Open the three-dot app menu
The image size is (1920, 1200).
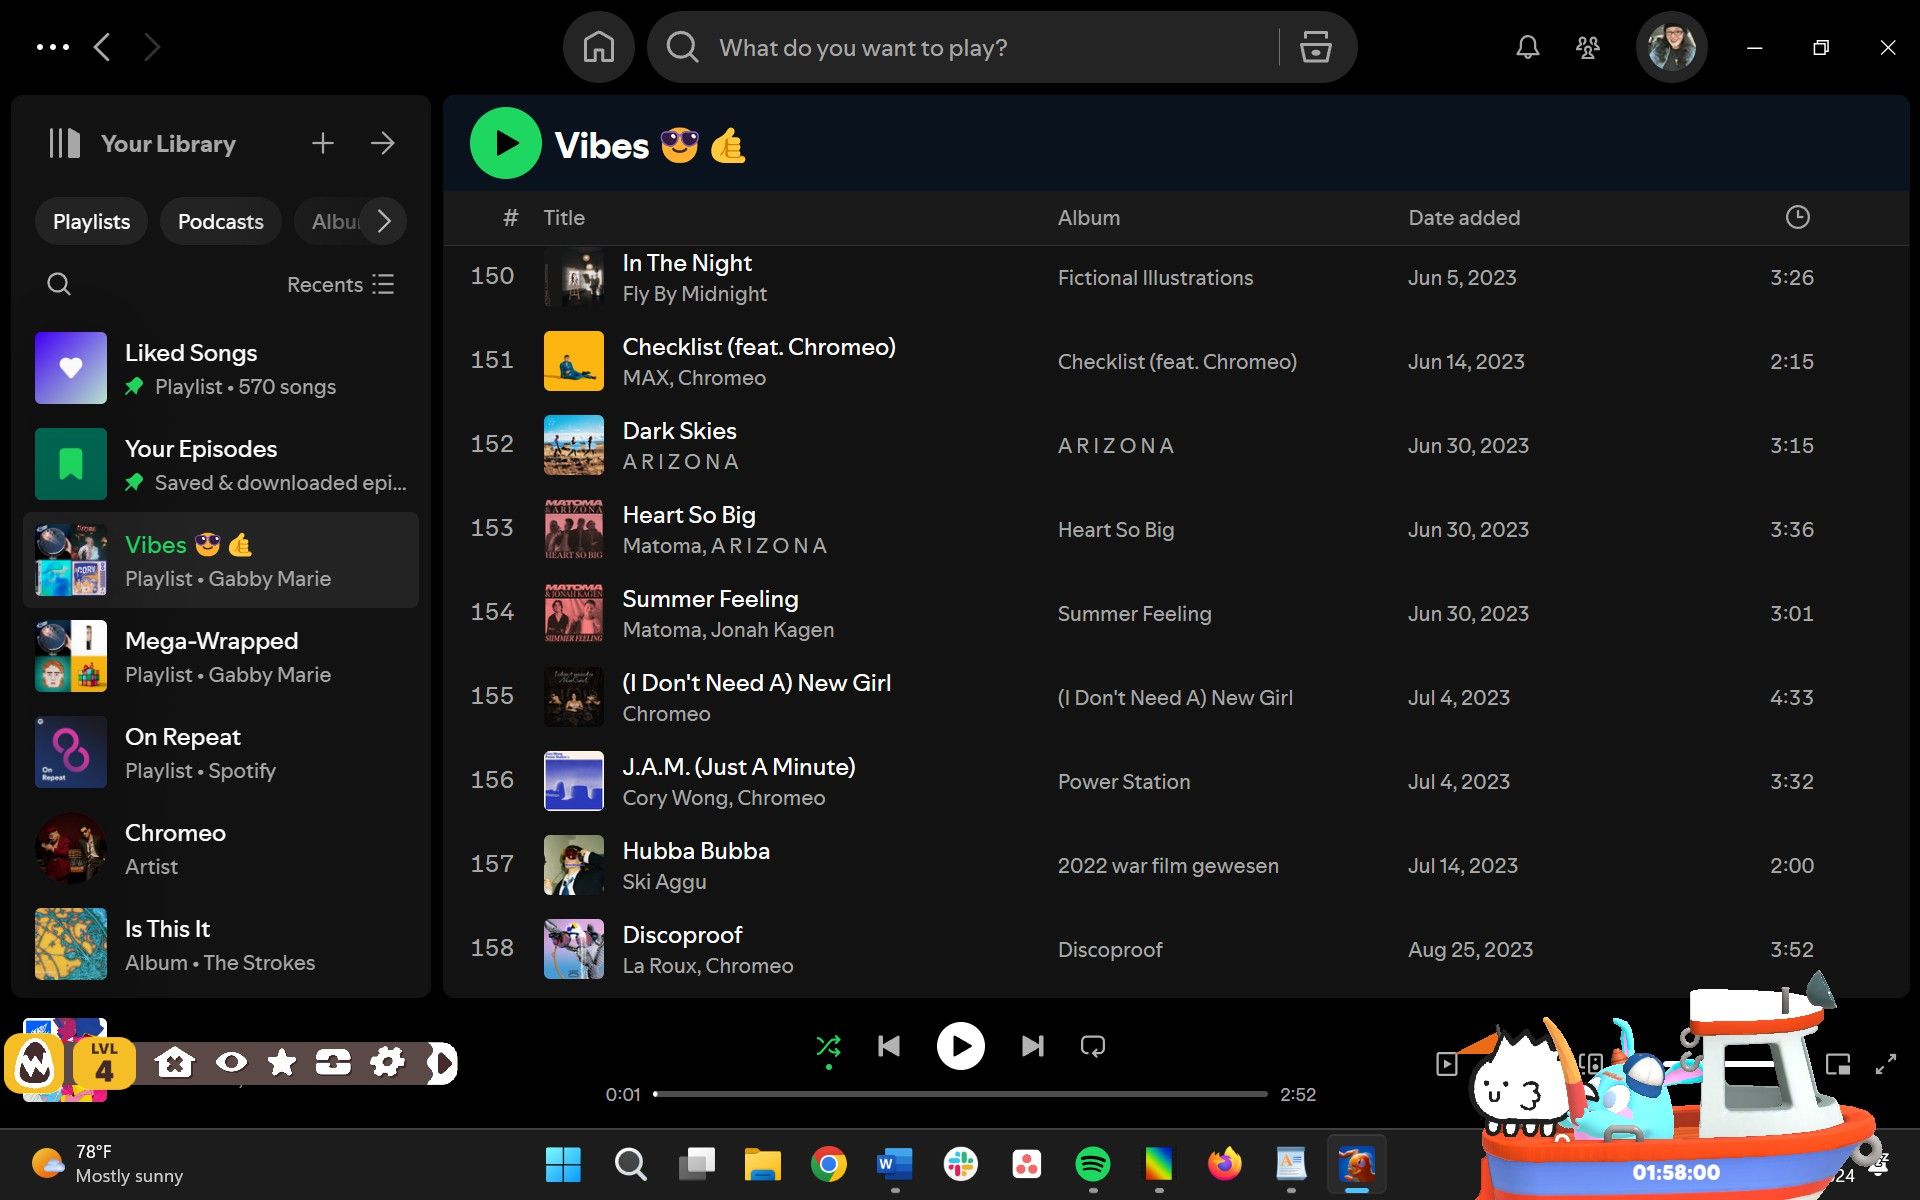52,47
